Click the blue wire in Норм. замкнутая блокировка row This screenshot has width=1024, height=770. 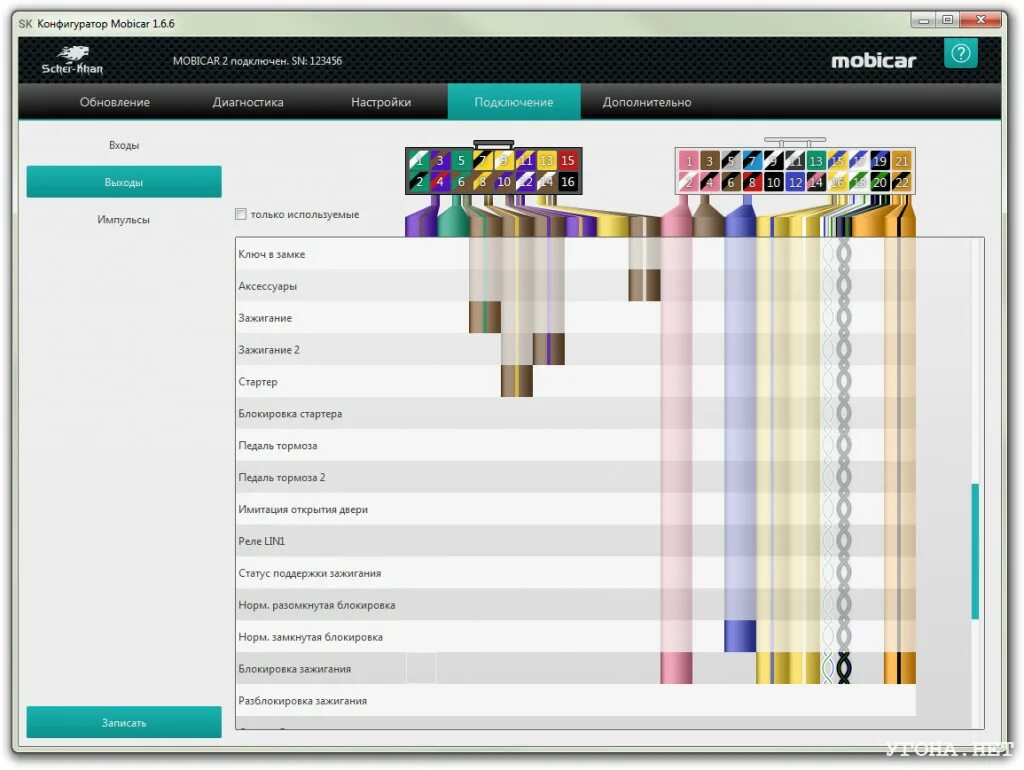pyautogui.click(x=740, y=636)
